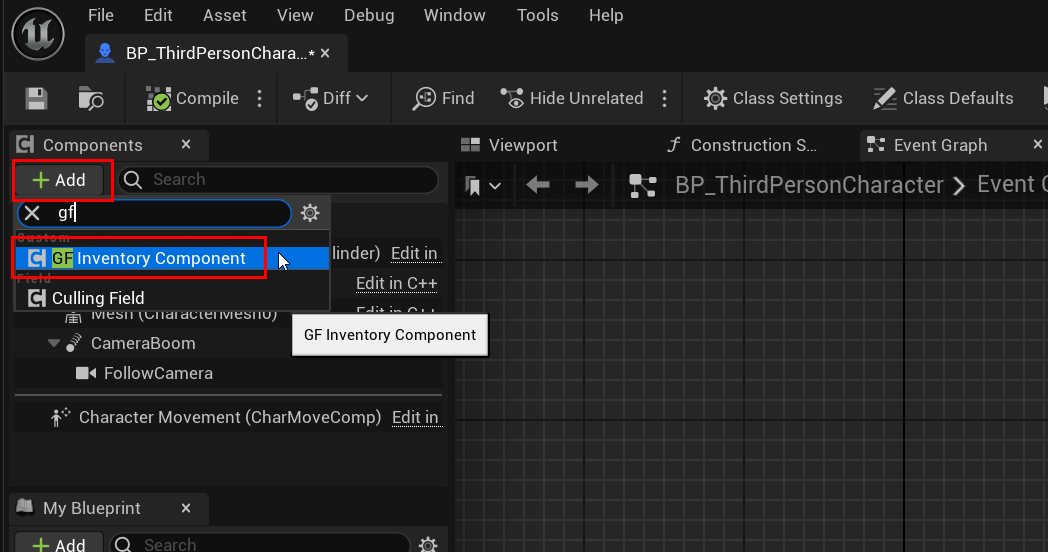Collapse the CameraBoom tree item
Image resolution: width=1048 pixels, height=552 pixels.
click(x=54, y=343)
